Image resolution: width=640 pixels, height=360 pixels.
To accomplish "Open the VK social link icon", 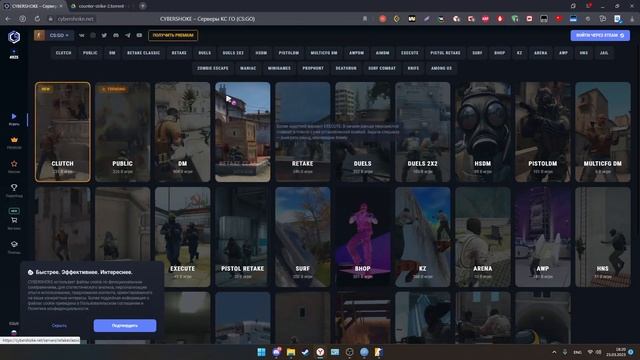I will point(82,36).
